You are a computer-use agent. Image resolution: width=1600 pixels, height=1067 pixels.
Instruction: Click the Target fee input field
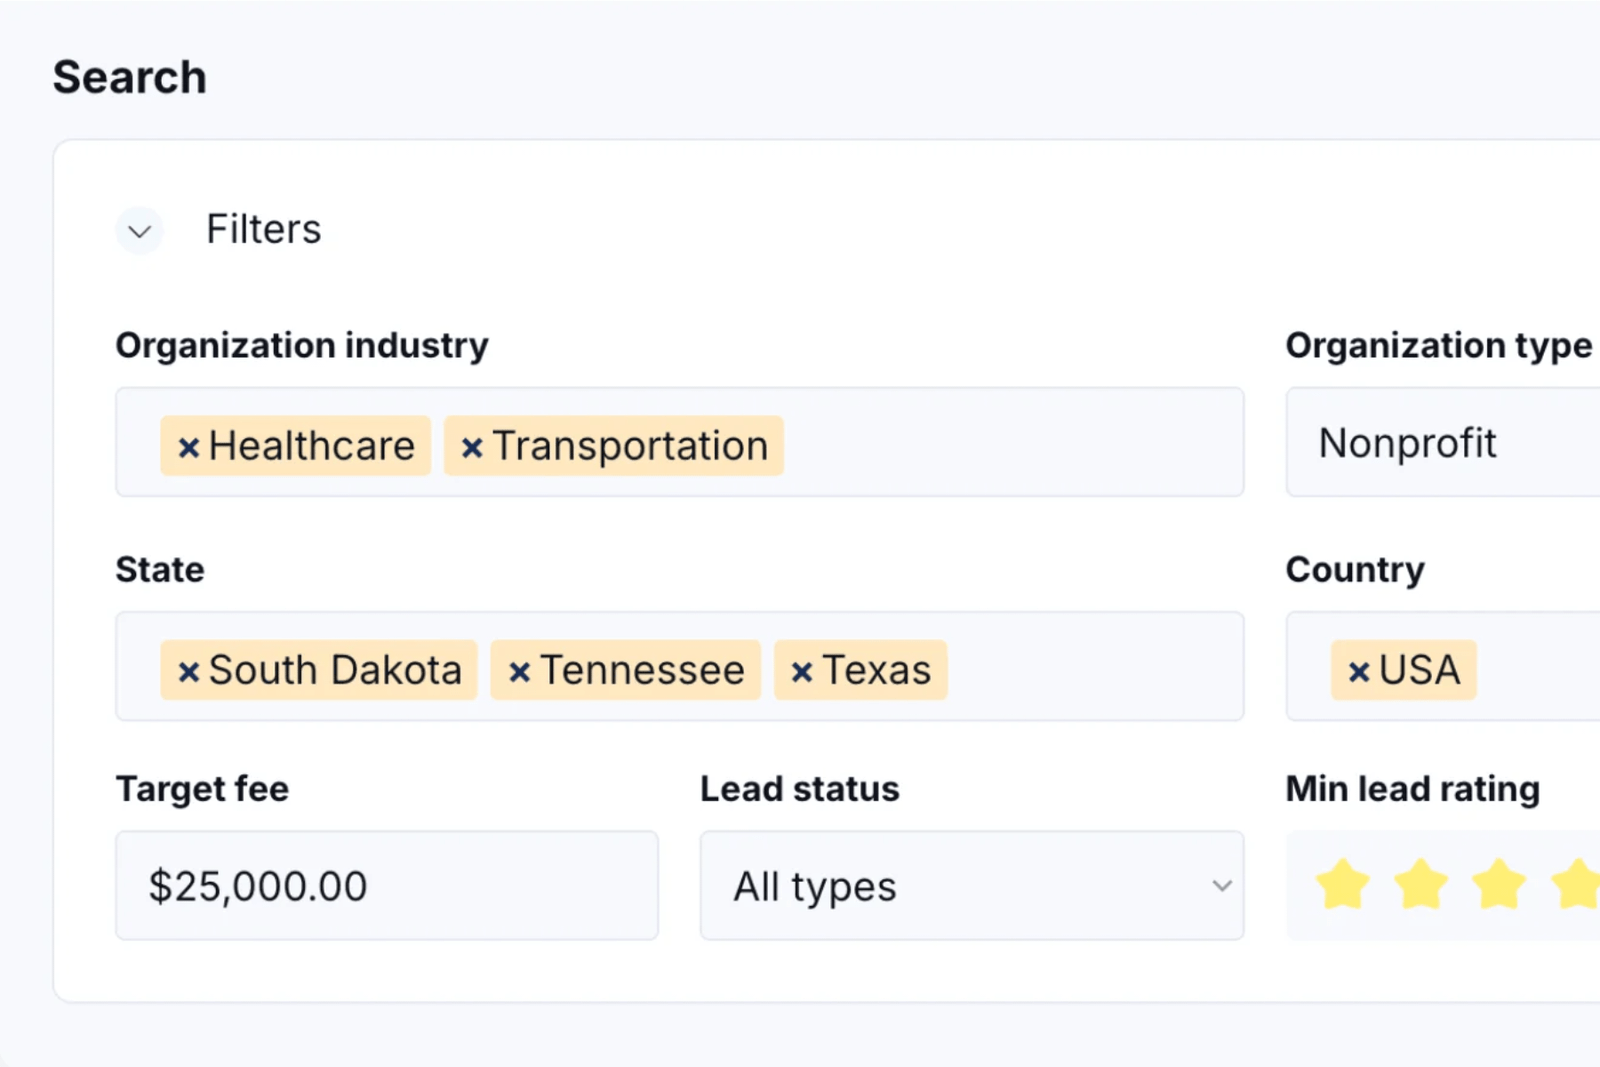(x=386, y=886)
